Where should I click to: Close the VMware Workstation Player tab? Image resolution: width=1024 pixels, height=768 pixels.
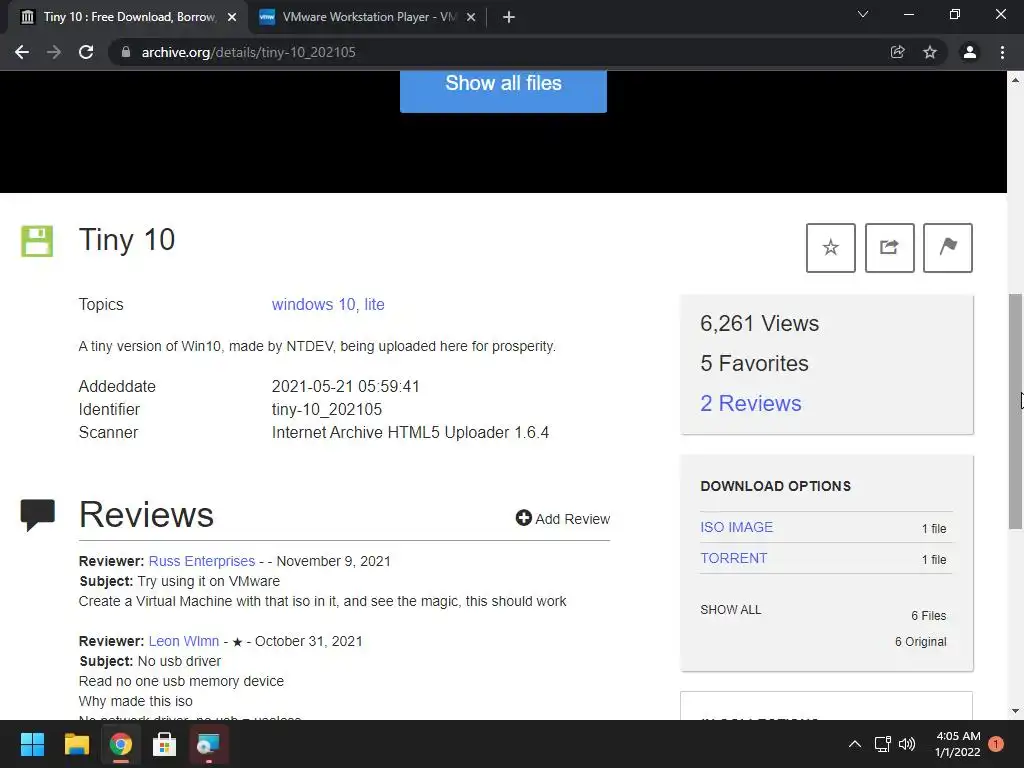click(x=471, y=17)
